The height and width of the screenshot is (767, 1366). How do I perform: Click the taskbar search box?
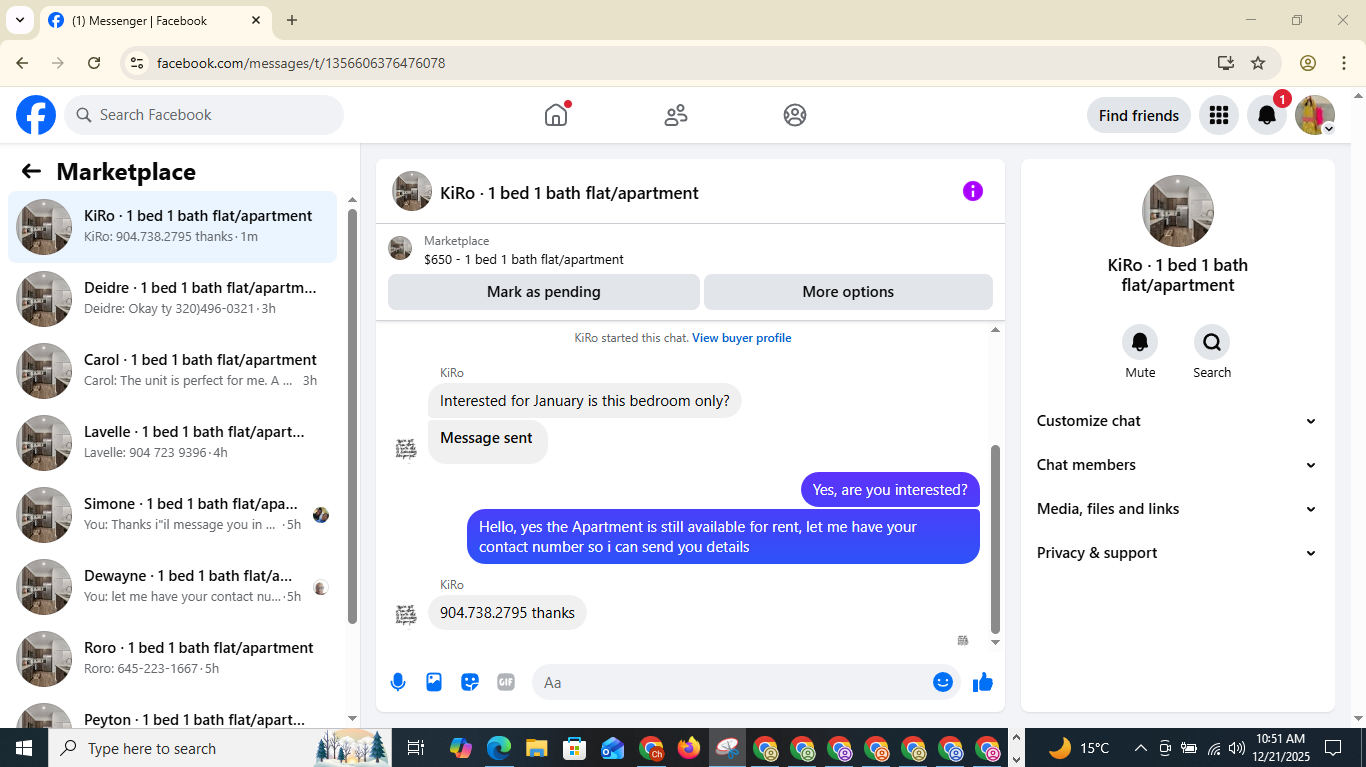pos(221,748)
